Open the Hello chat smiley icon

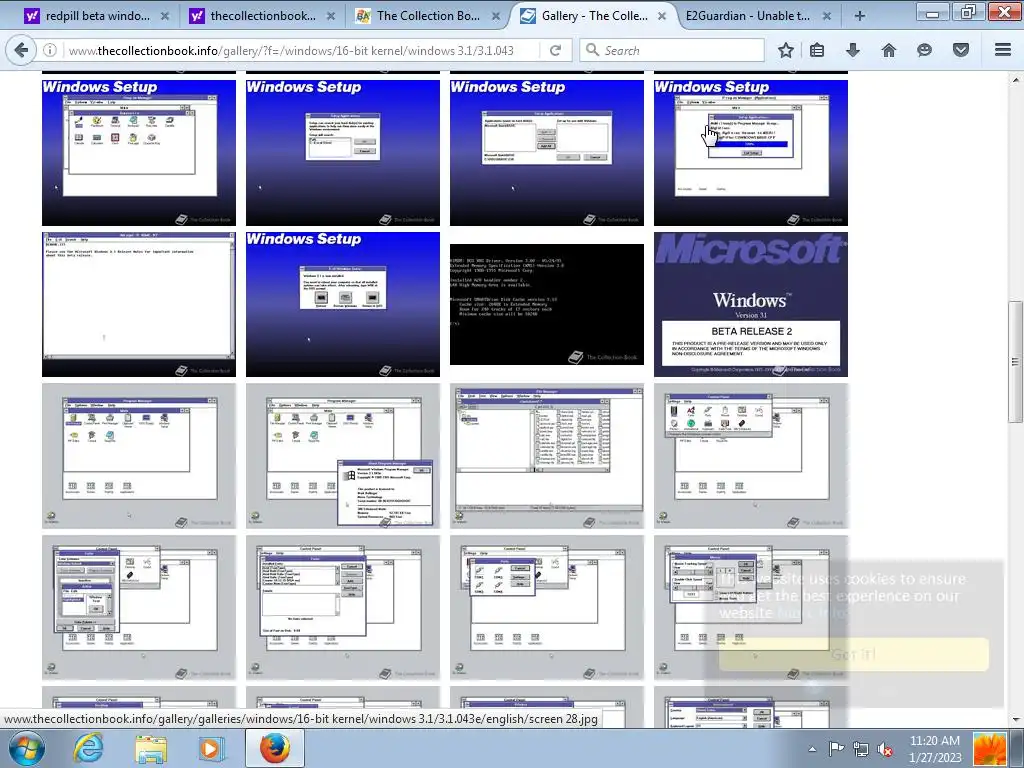coord(924,50)
